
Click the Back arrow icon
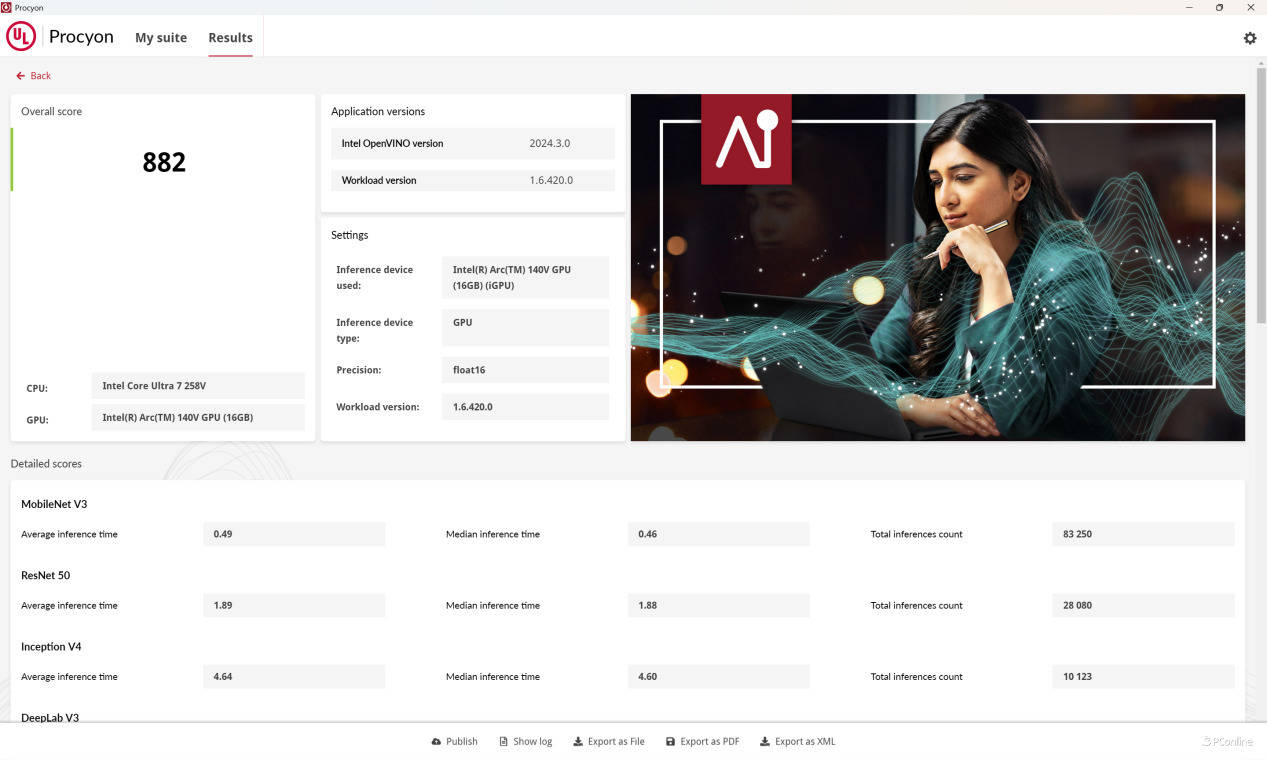(x=20, y=76)
